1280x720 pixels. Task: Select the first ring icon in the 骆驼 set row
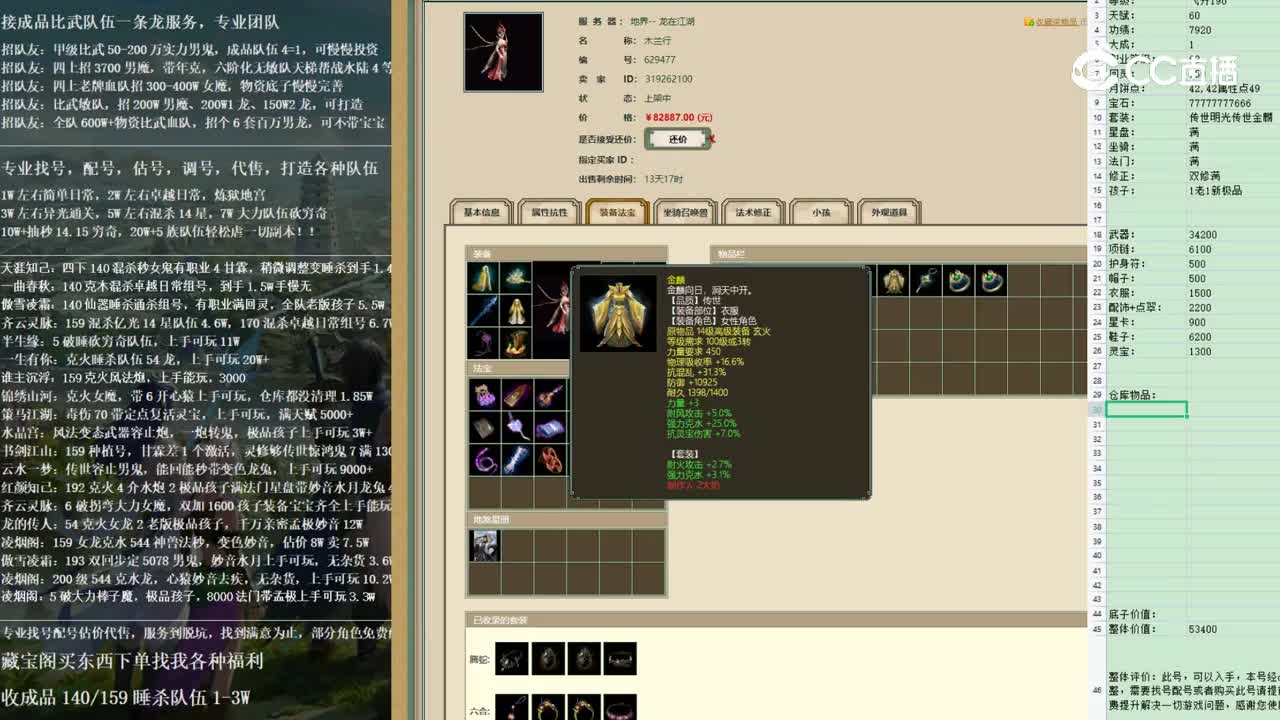coord(512,658)
